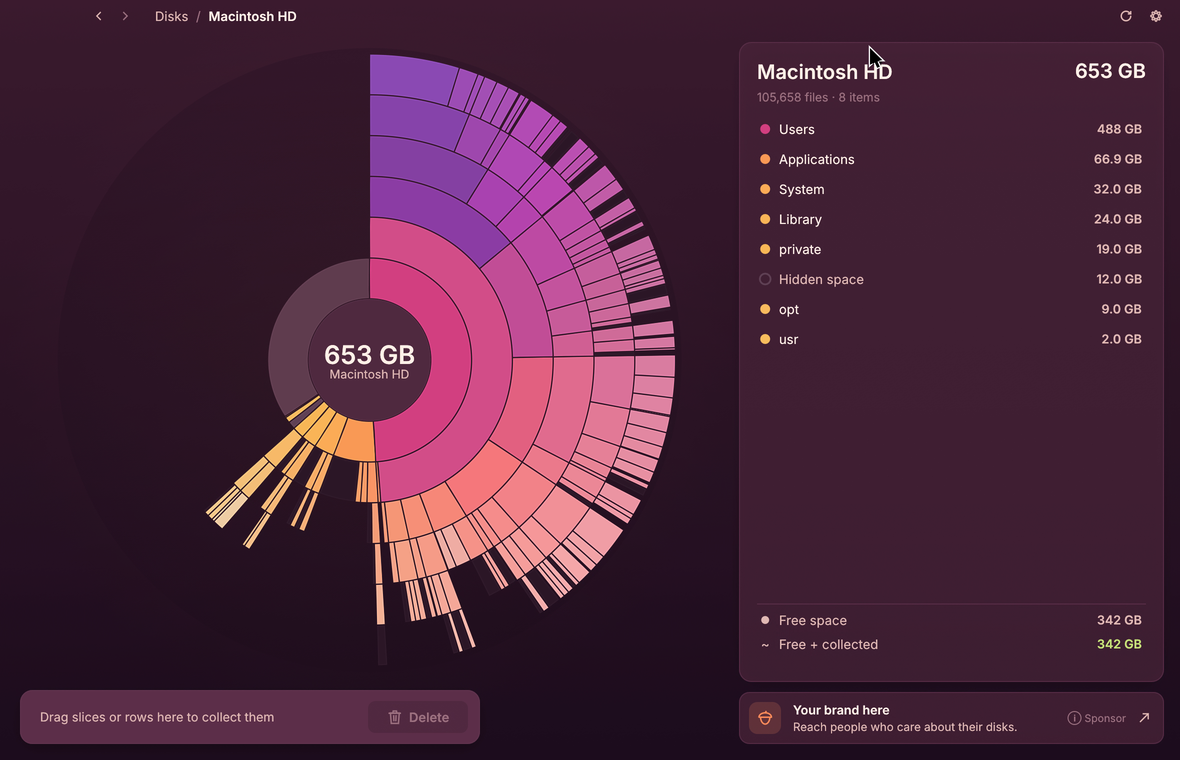
Task: Select the Applications row
Action: pyautogui.click(x=951, y=160)
